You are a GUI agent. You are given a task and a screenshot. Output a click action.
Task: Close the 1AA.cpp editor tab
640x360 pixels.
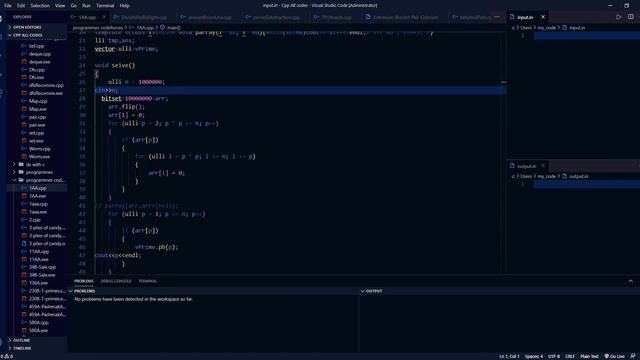104,17
